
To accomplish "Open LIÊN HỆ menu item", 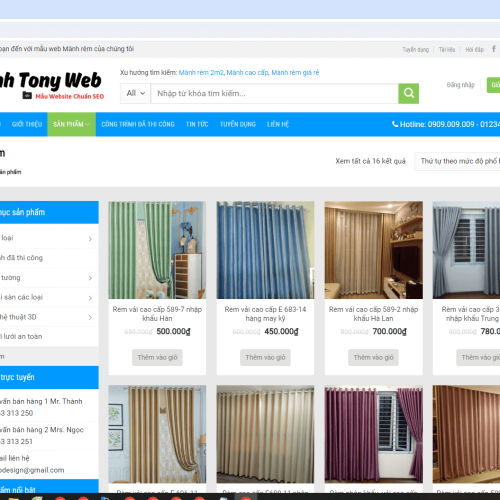I will (278, 124).
